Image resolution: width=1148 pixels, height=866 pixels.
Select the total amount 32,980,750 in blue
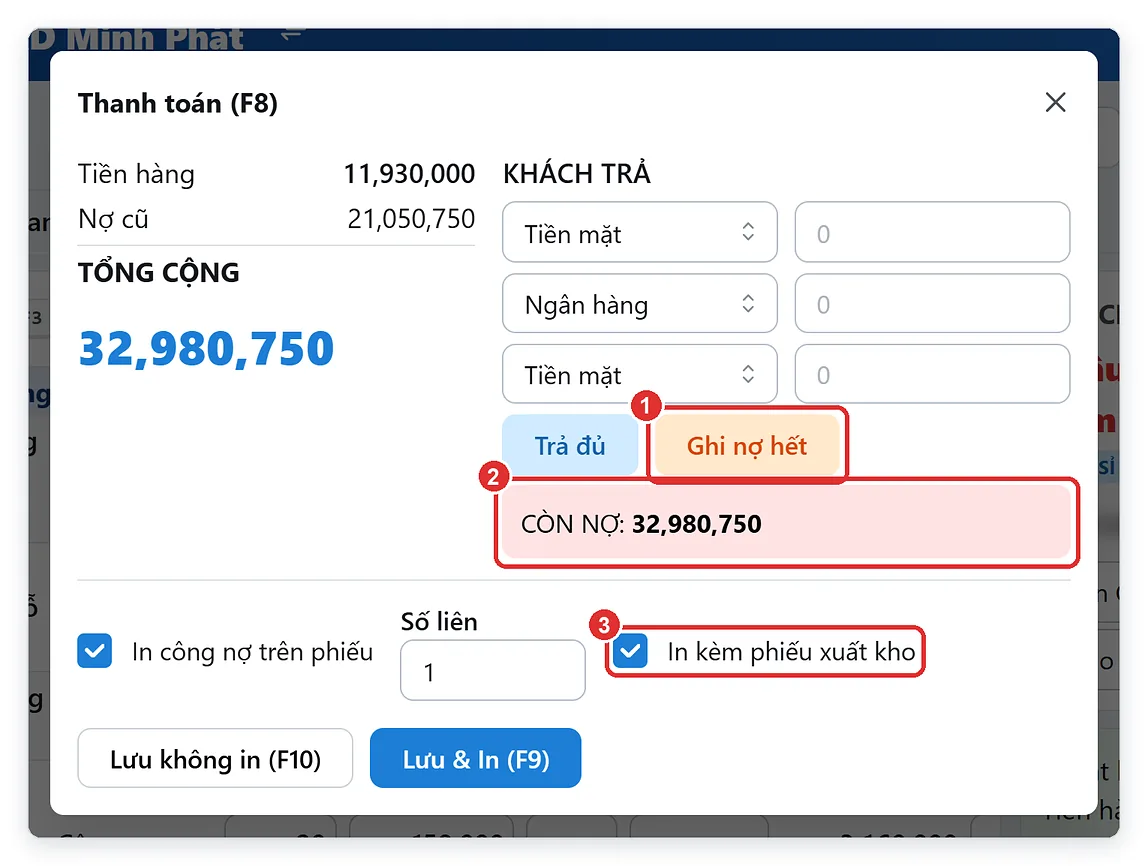206,348
